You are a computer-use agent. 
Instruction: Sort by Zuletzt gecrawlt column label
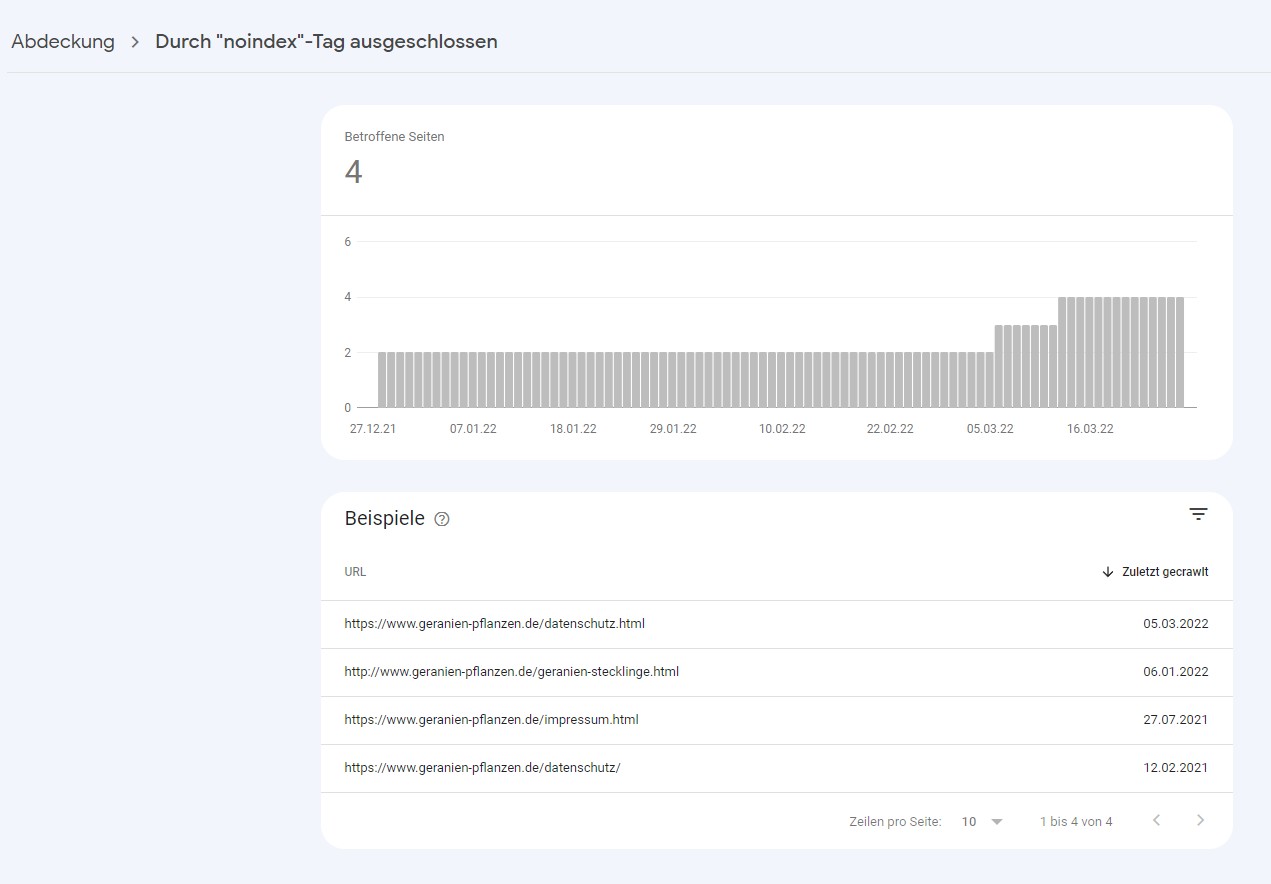click(x=1165, y=572)
